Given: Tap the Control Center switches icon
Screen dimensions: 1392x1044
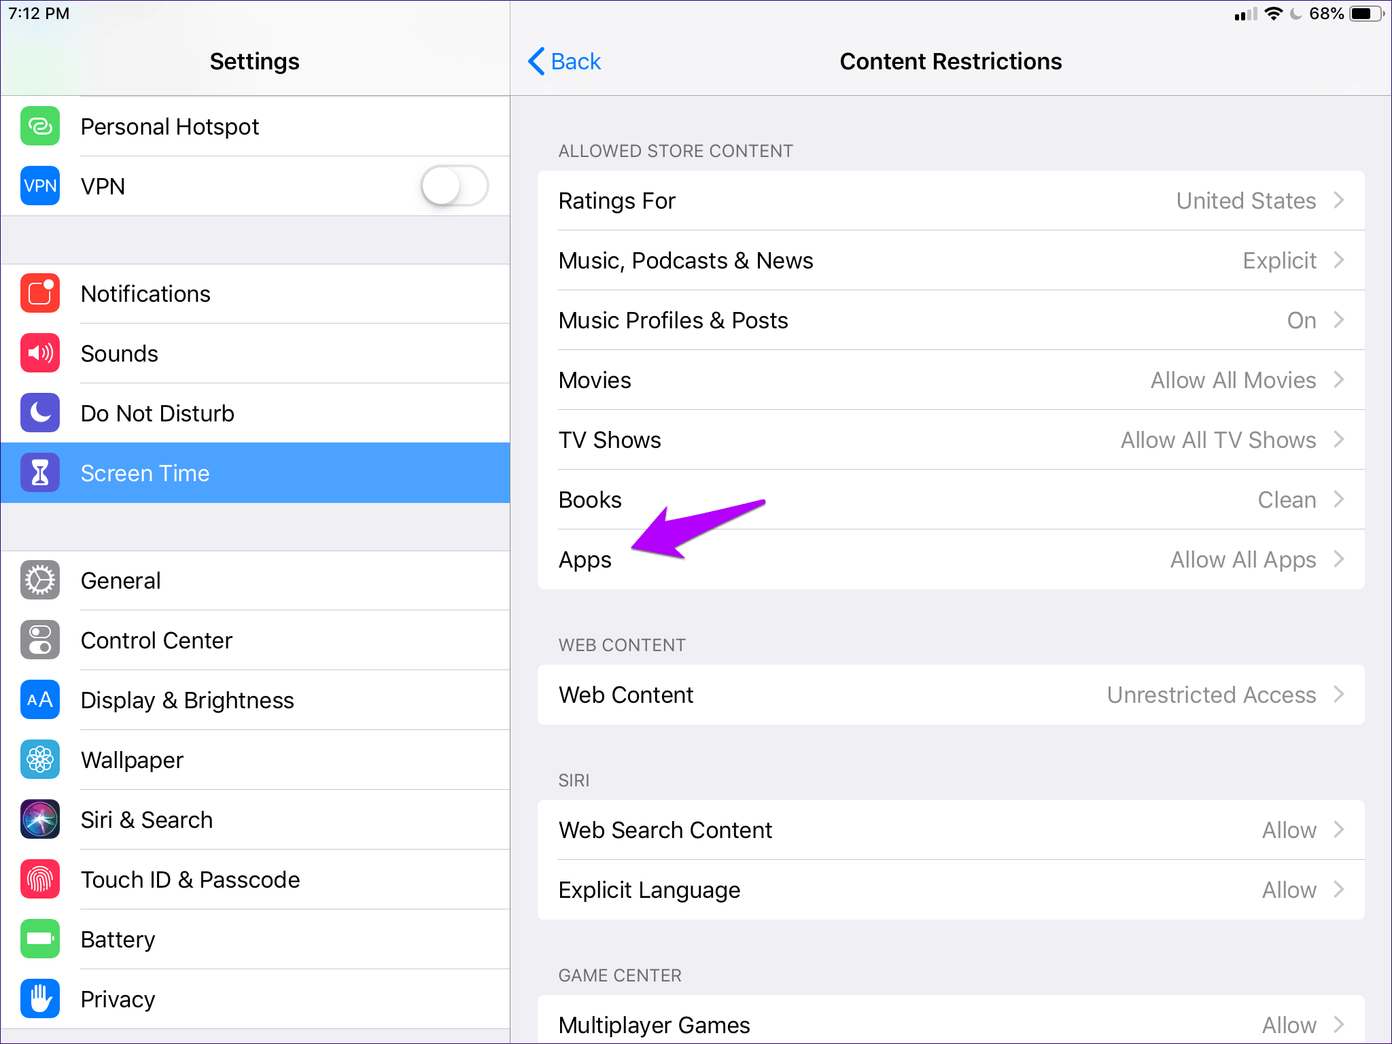Looking at the screenshot, I should 40,641.
